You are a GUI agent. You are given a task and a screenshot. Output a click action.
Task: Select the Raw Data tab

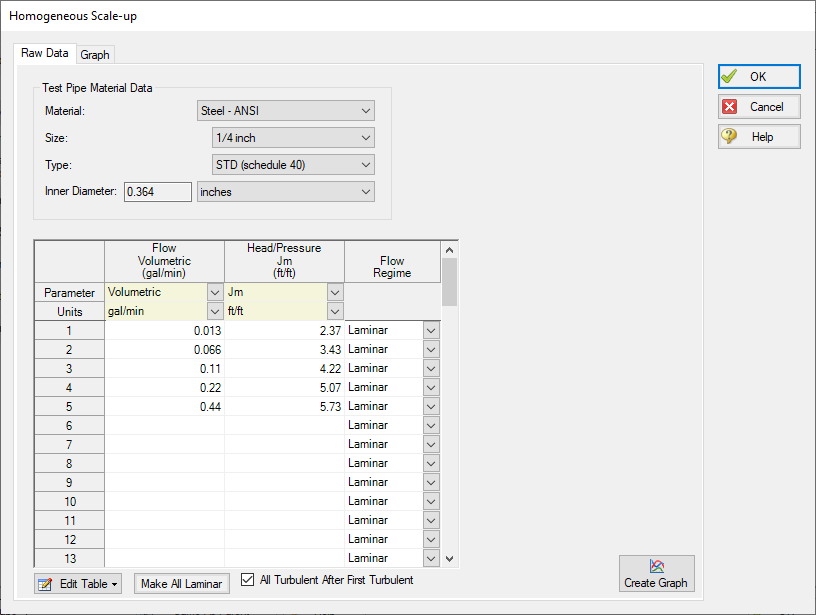[44, 53]
